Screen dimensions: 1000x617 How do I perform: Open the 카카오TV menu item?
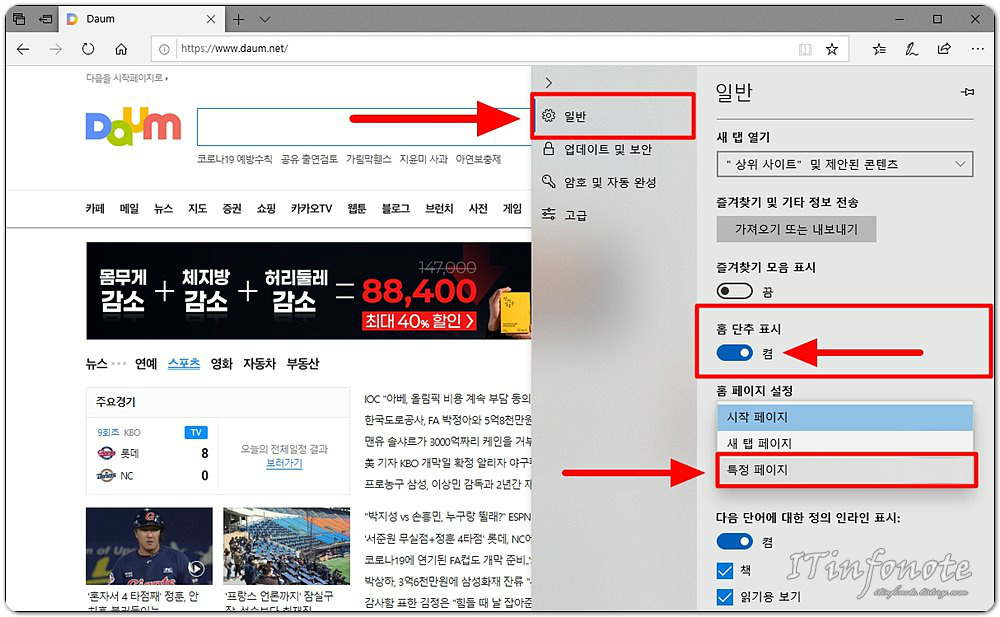click(311, 209)
